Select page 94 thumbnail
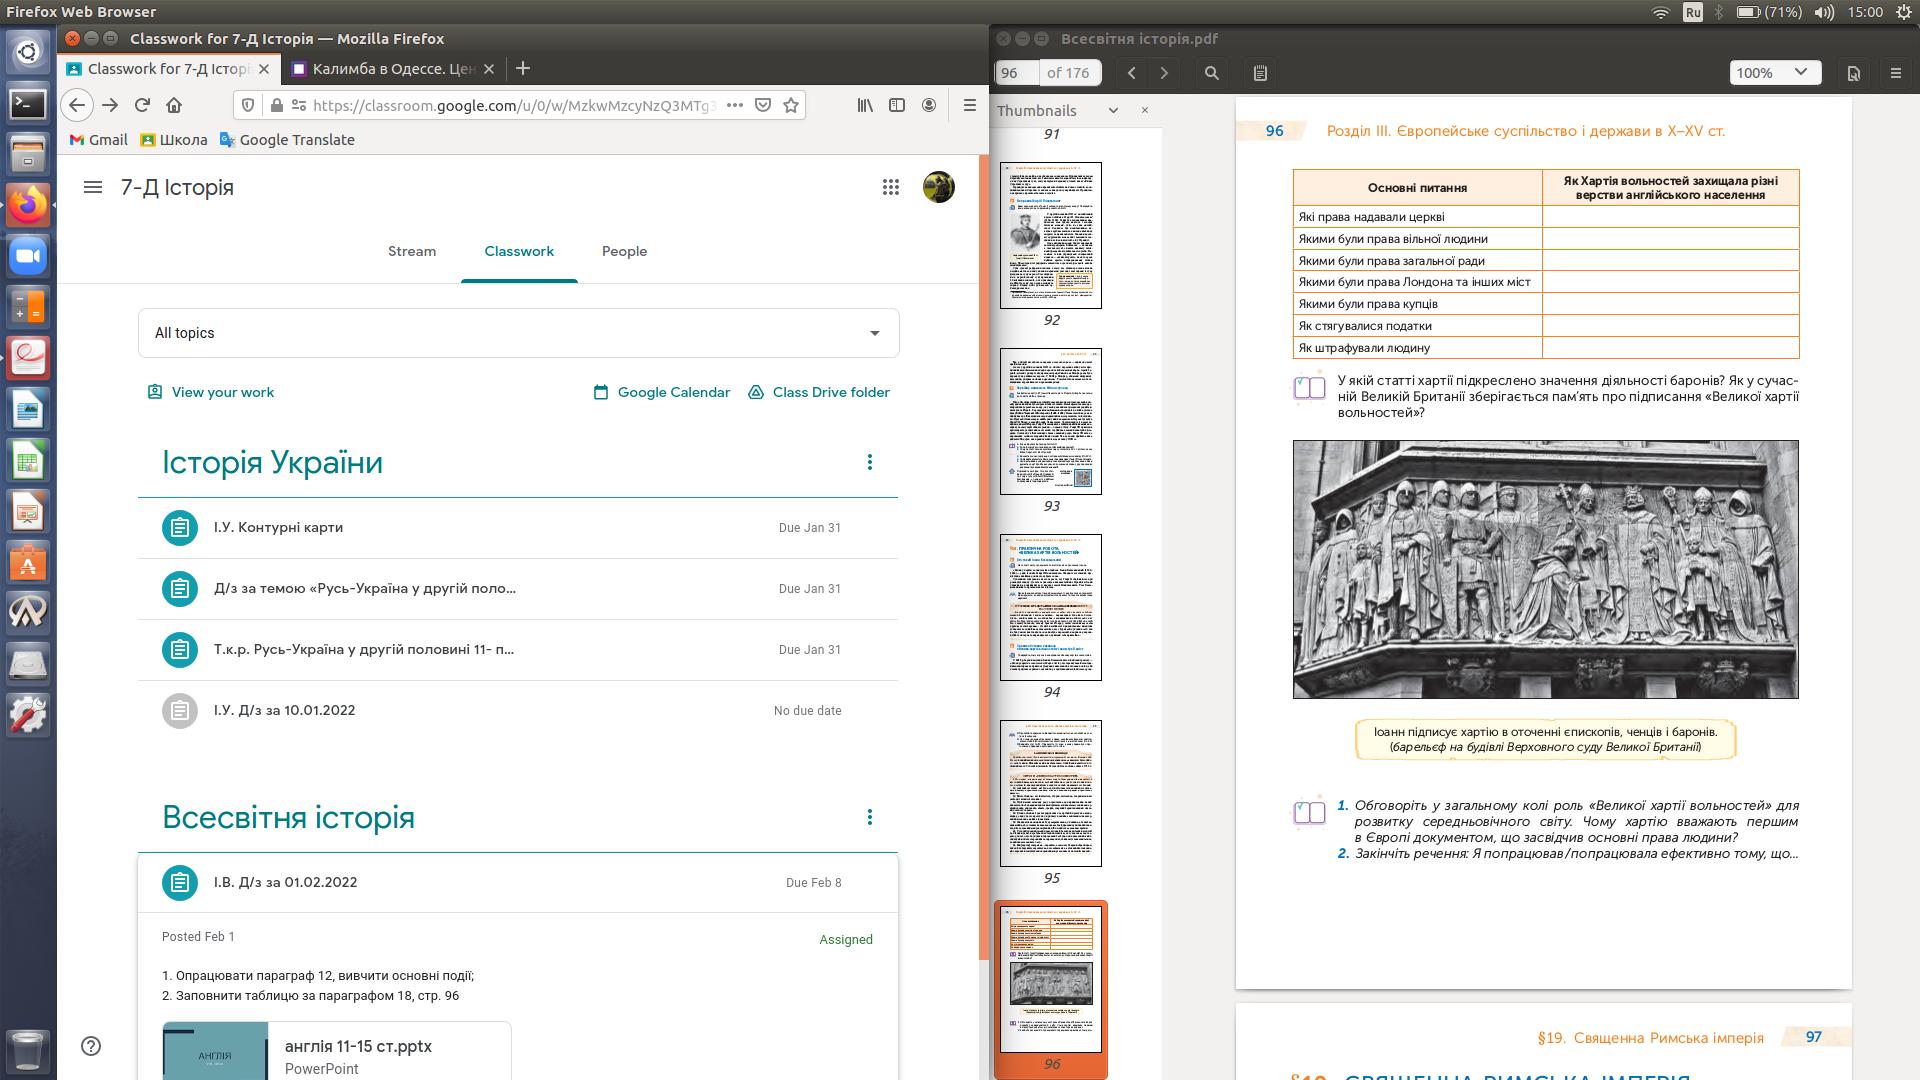 [1051, 607]
